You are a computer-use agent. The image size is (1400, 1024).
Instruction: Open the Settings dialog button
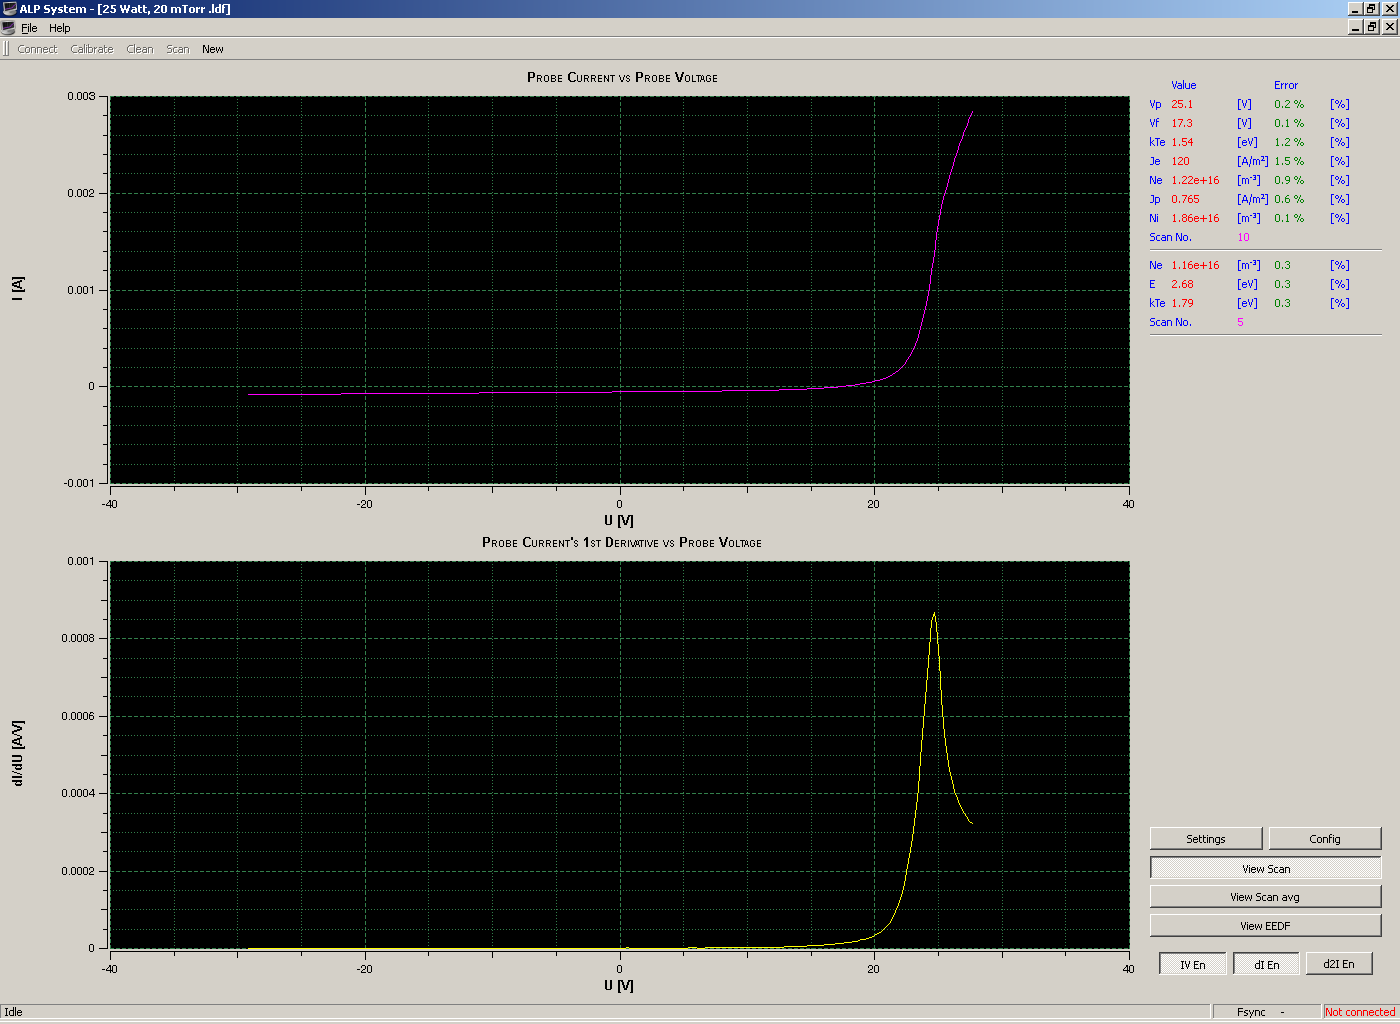[x=1206, y=839]
